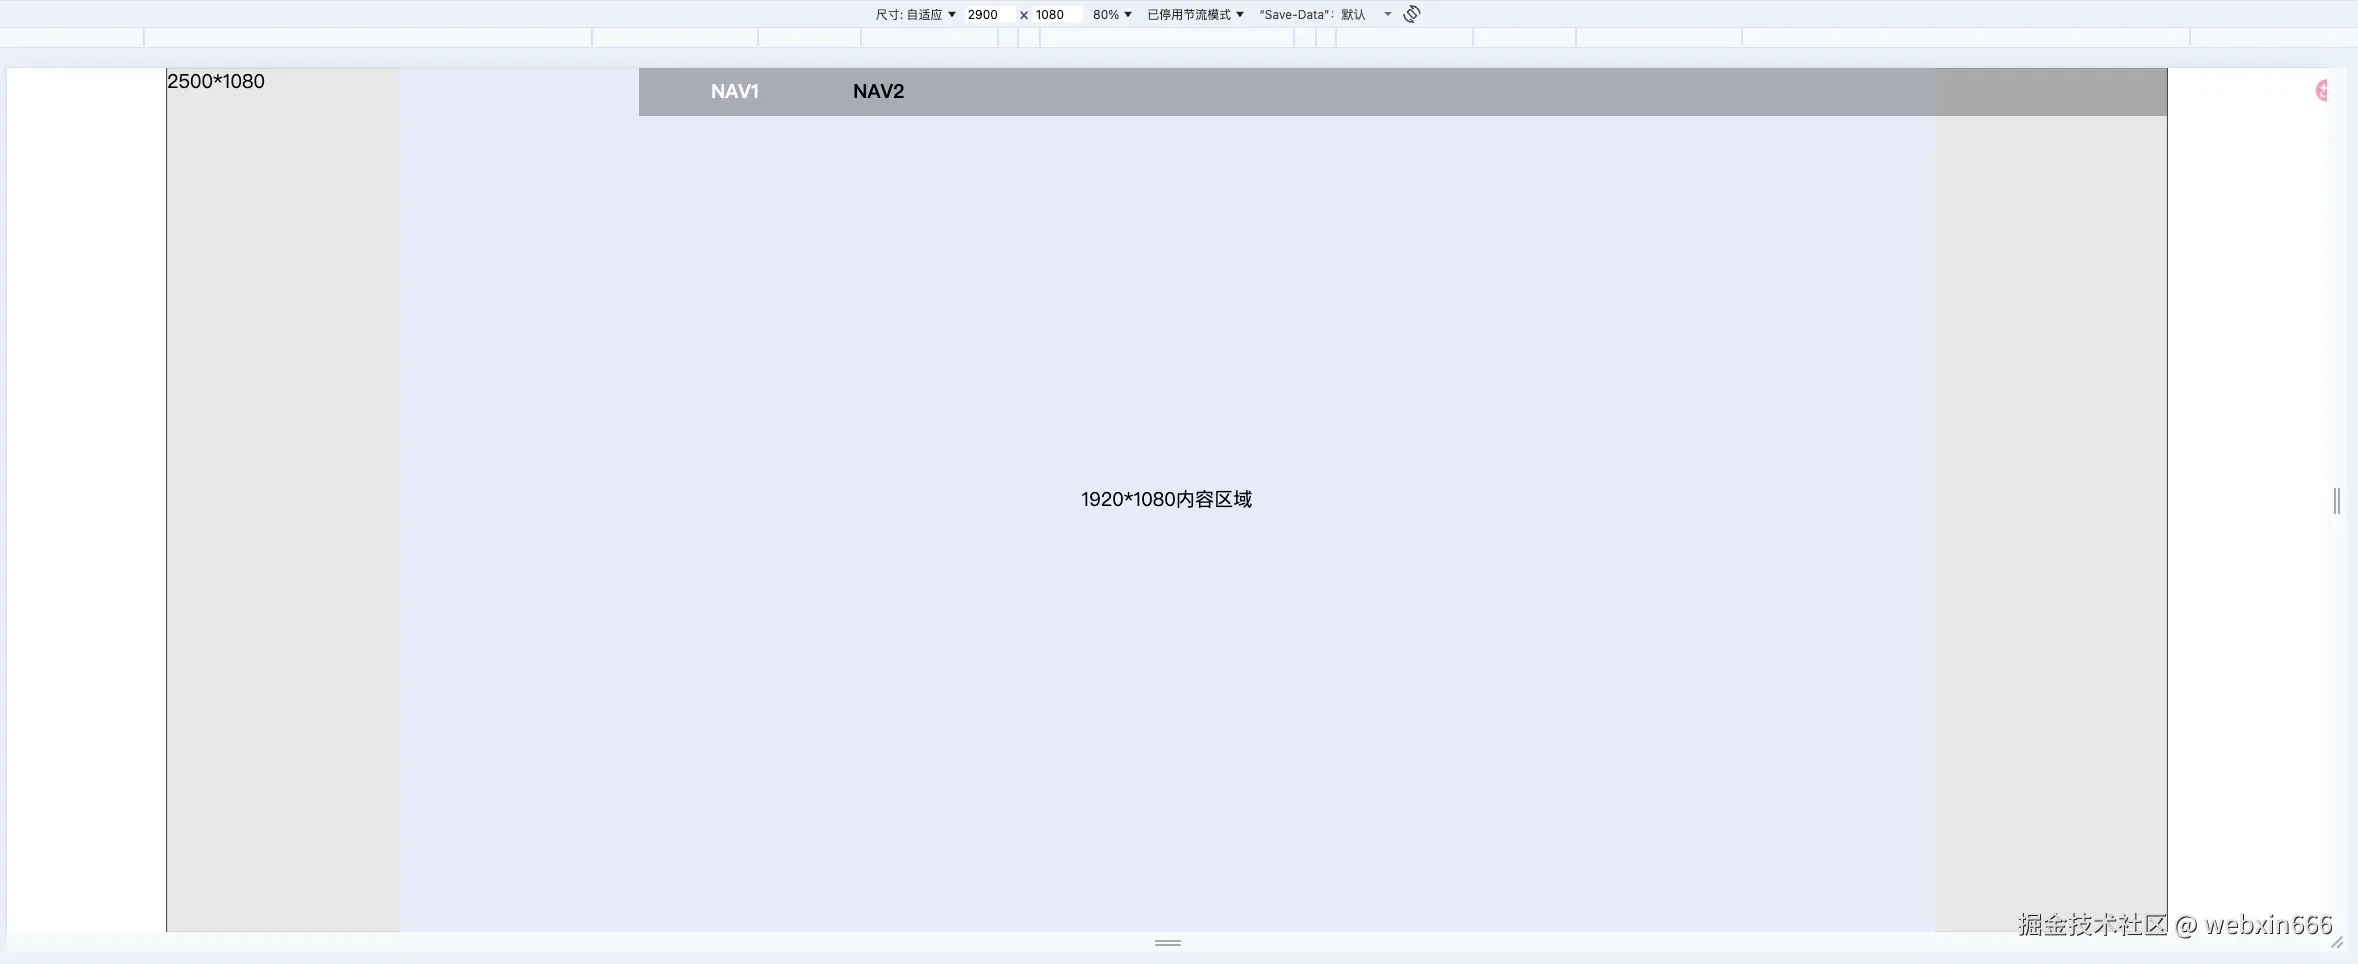The height and width of the screenshot is (964, 2358).
Task: Select NAV2 in the navigation bar
Action: [876, 91]
